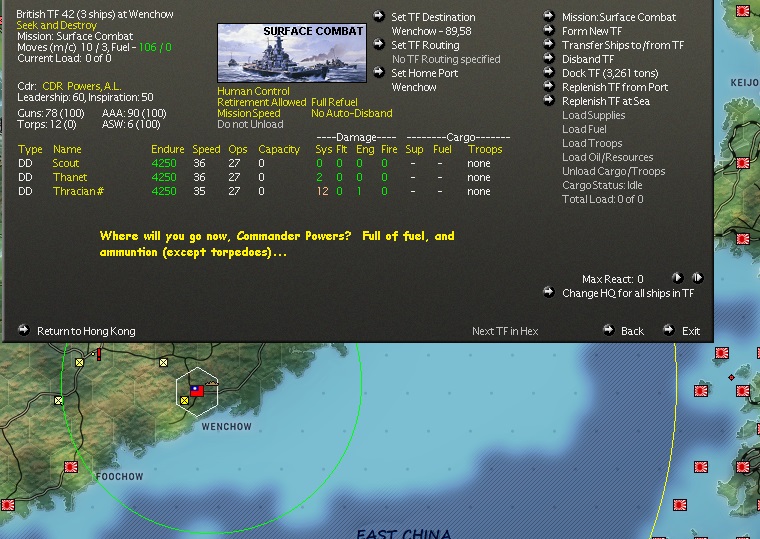Click the Surface Combat battleship image
Viewport: 760px width, 539px height.
point(292,53)
